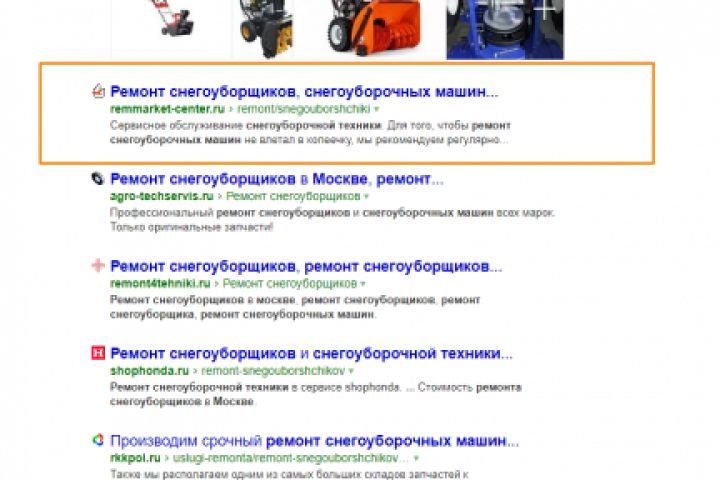Open result 'Ремонт снегоуборщиков, снегоуборочных машин...'
Image resolution: width=720 pixels, height=480 pixels.
pos(304,91)
